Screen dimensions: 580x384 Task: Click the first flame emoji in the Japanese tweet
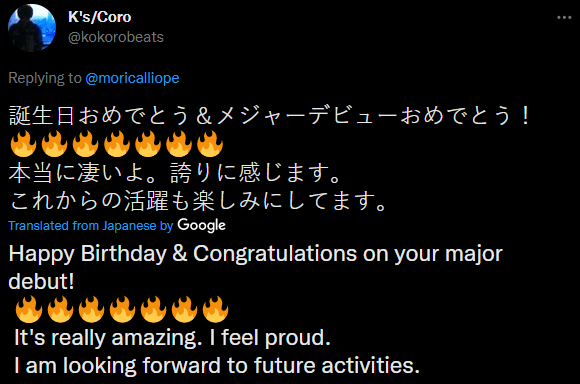click(x=23, y=144)
